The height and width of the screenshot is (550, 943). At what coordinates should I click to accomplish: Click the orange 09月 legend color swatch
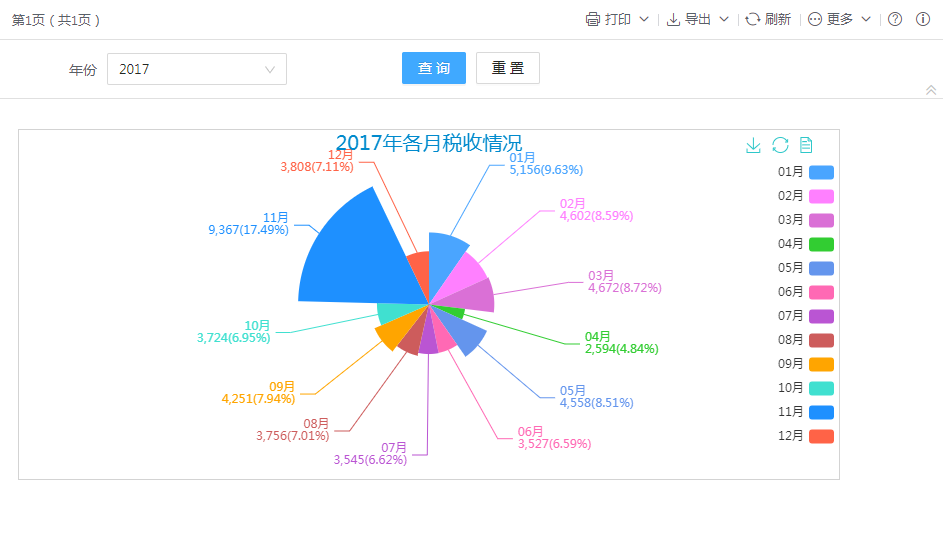coord(821,364)
